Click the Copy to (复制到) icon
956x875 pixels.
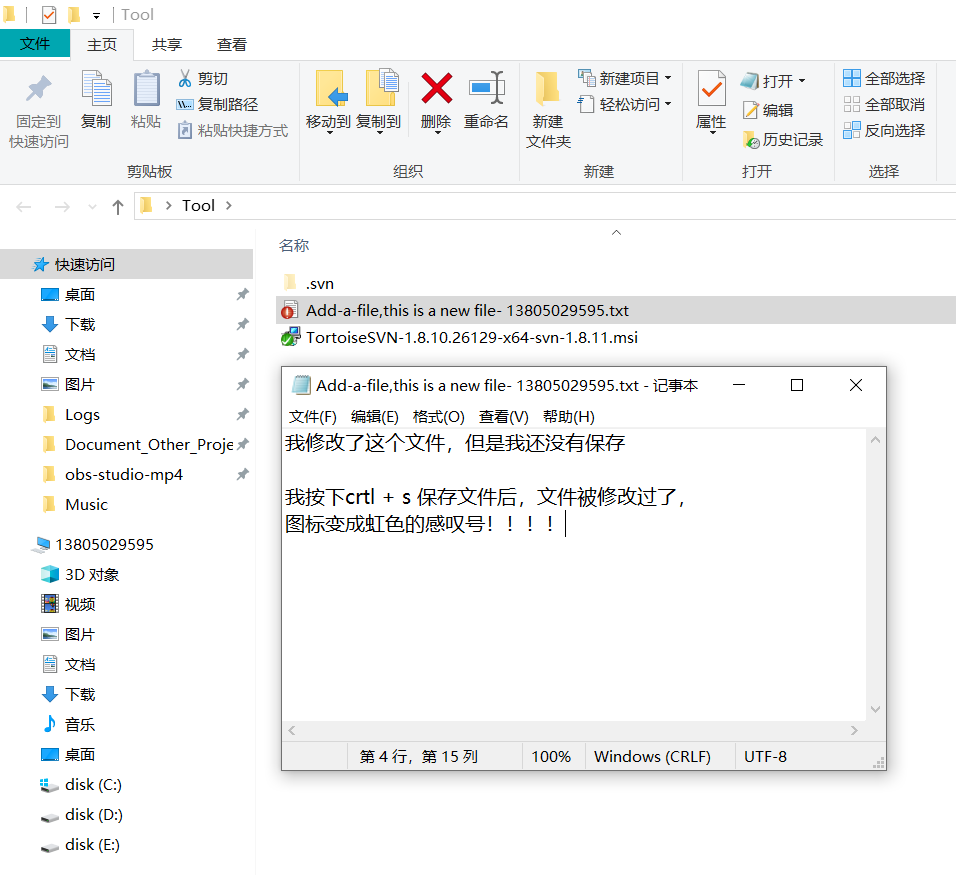381,87
